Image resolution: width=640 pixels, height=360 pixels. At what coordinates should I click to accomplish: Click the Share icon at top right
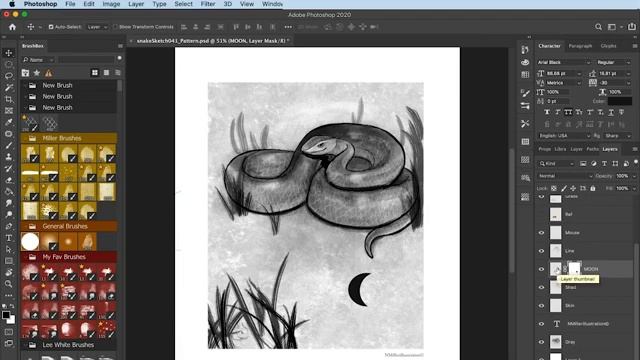click(631, 27)
